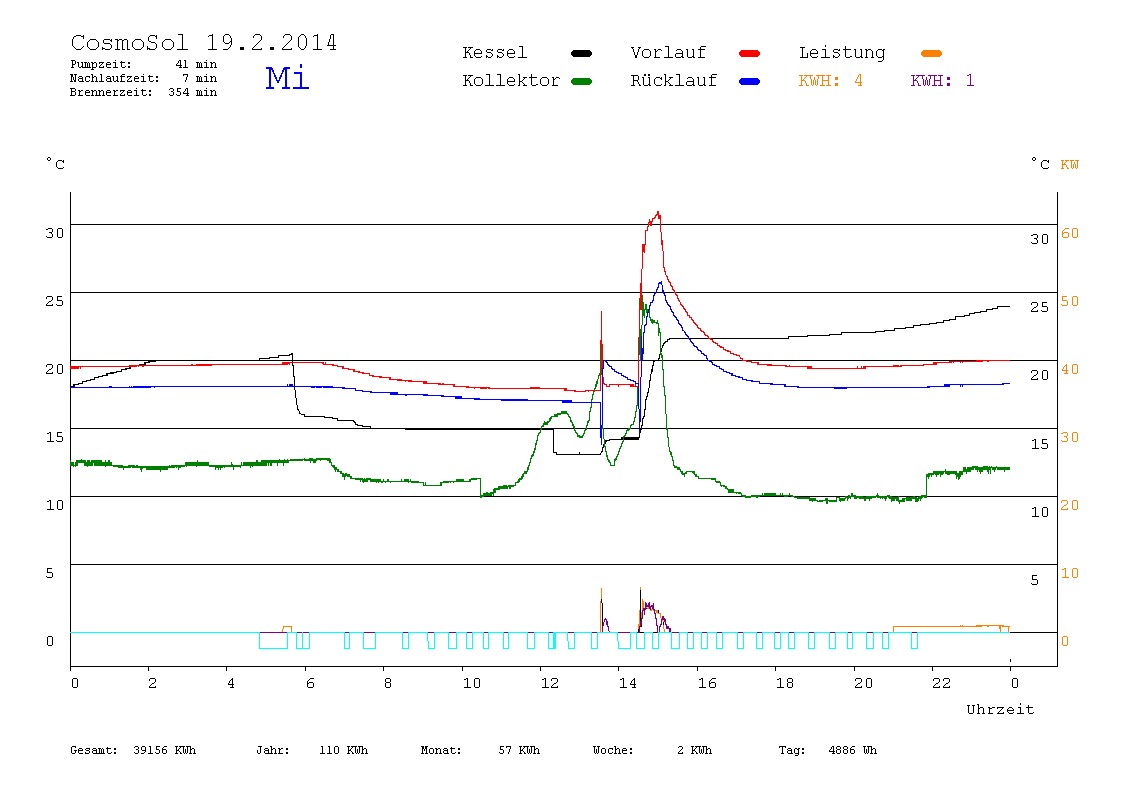Viewport: 1148px width, 812px height.
Task: Click the '14' hour tick on time axis
Action: click(x=627, y=683)
